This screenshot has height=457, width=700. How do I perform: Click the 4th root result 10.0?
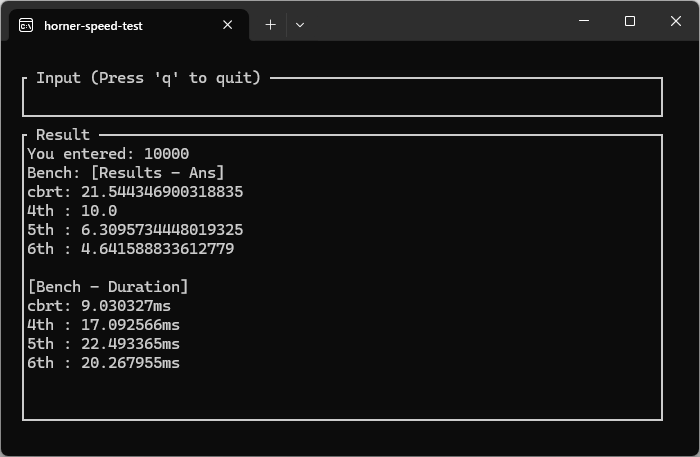point(99,211)
